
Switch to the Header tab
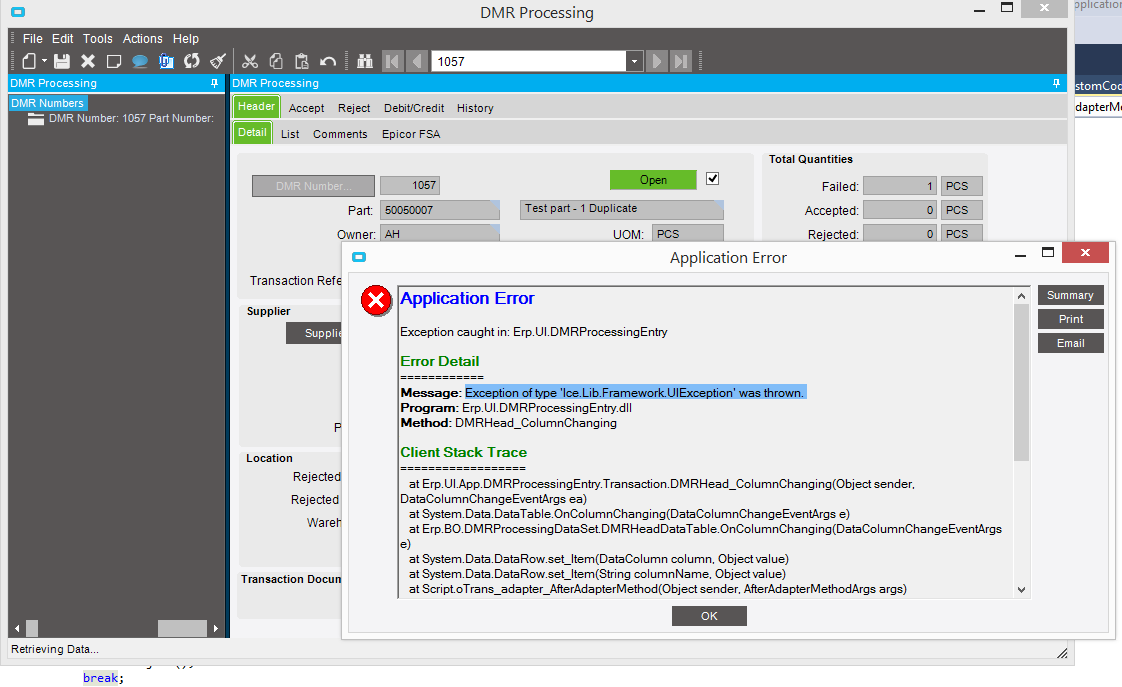pos(256,107)
